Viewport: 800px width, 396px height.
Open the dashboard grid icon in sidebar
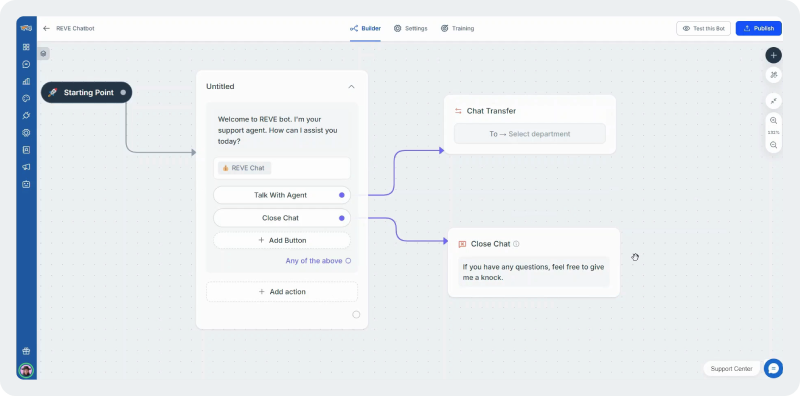26,47
